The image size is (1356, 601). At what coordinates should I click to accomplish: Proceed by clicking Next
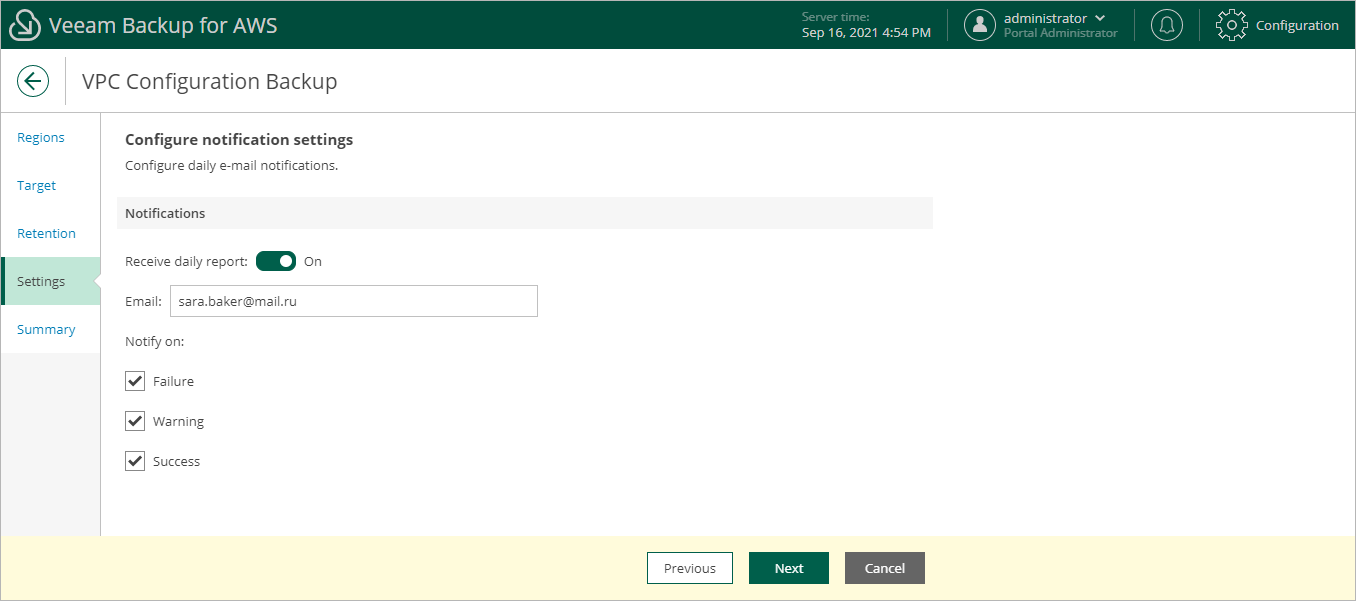(x=788, y=568)
